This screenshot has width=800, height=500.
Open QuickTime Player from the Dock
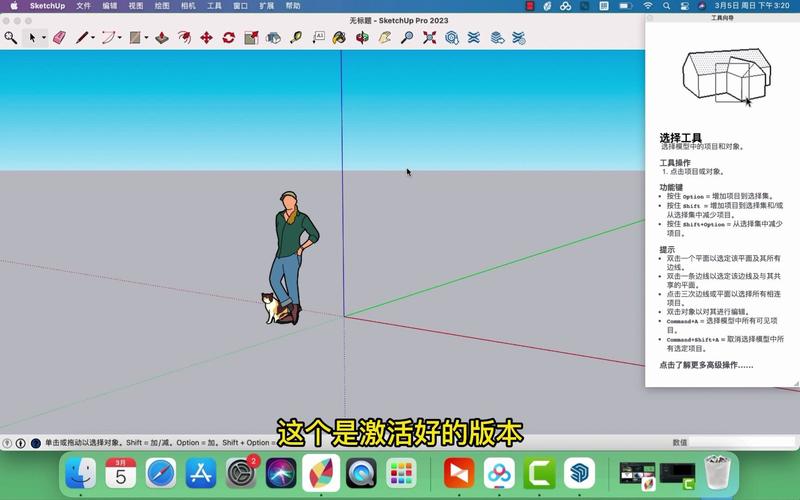click(x=361, y=473)
